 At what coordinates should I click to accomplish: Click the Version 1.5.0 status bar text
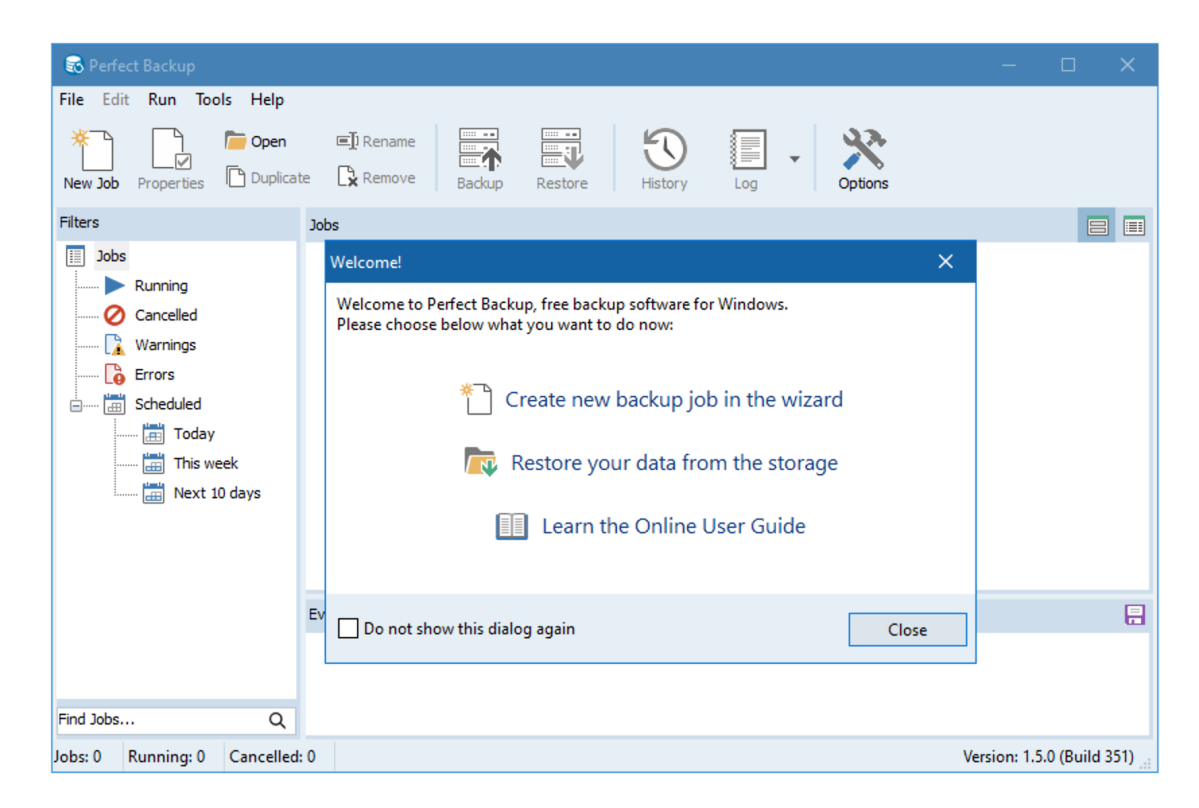coord(1048,757)
